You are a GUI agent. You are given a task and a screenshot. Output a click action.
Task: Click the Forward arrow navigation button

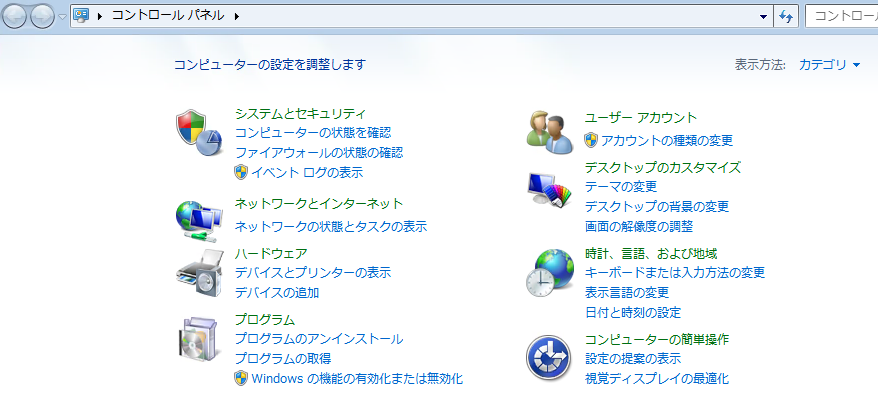pos(43,17)
